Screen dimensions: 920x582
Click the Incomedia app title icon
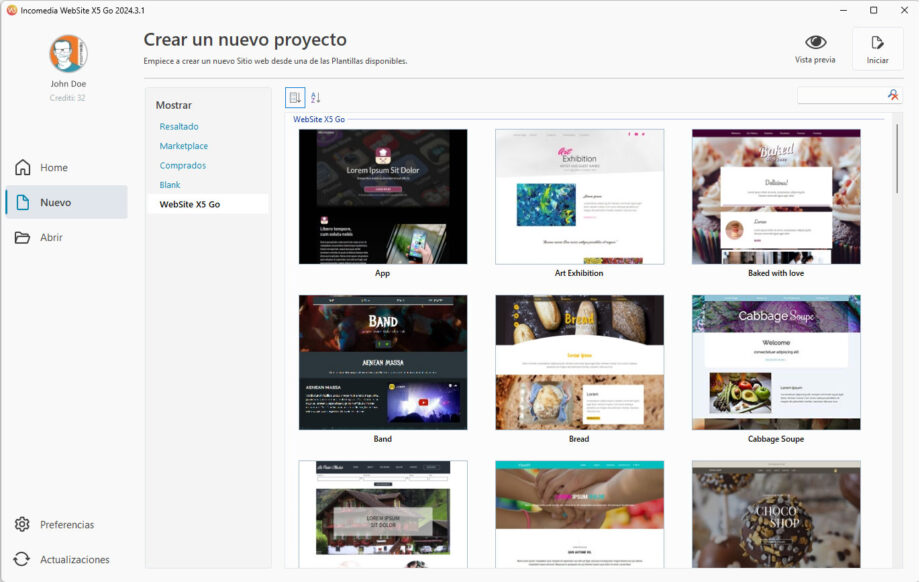[12, 10]
